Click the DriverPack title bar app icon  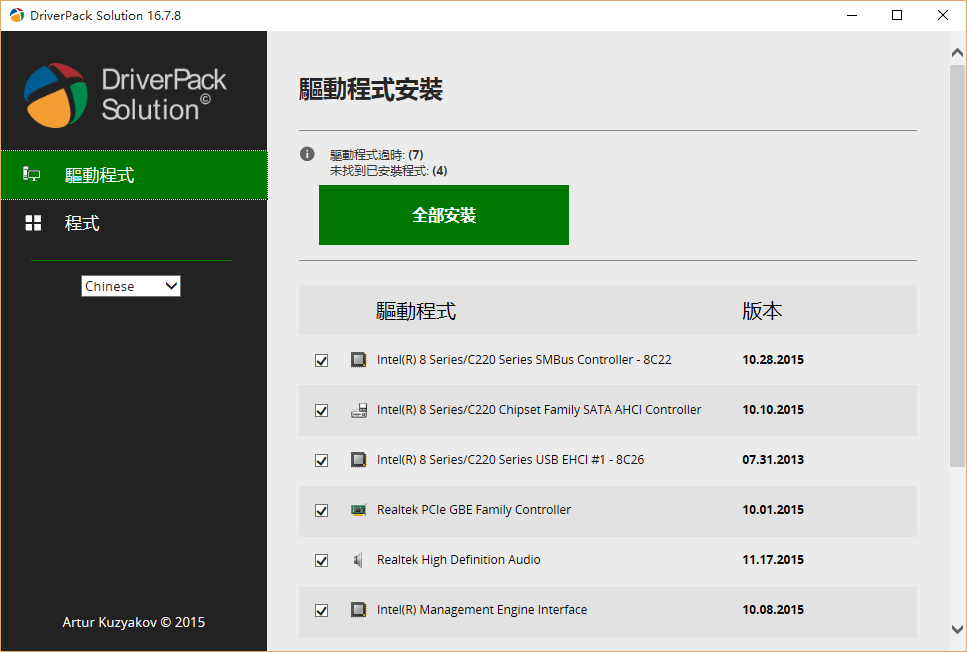tap(17, 15)
